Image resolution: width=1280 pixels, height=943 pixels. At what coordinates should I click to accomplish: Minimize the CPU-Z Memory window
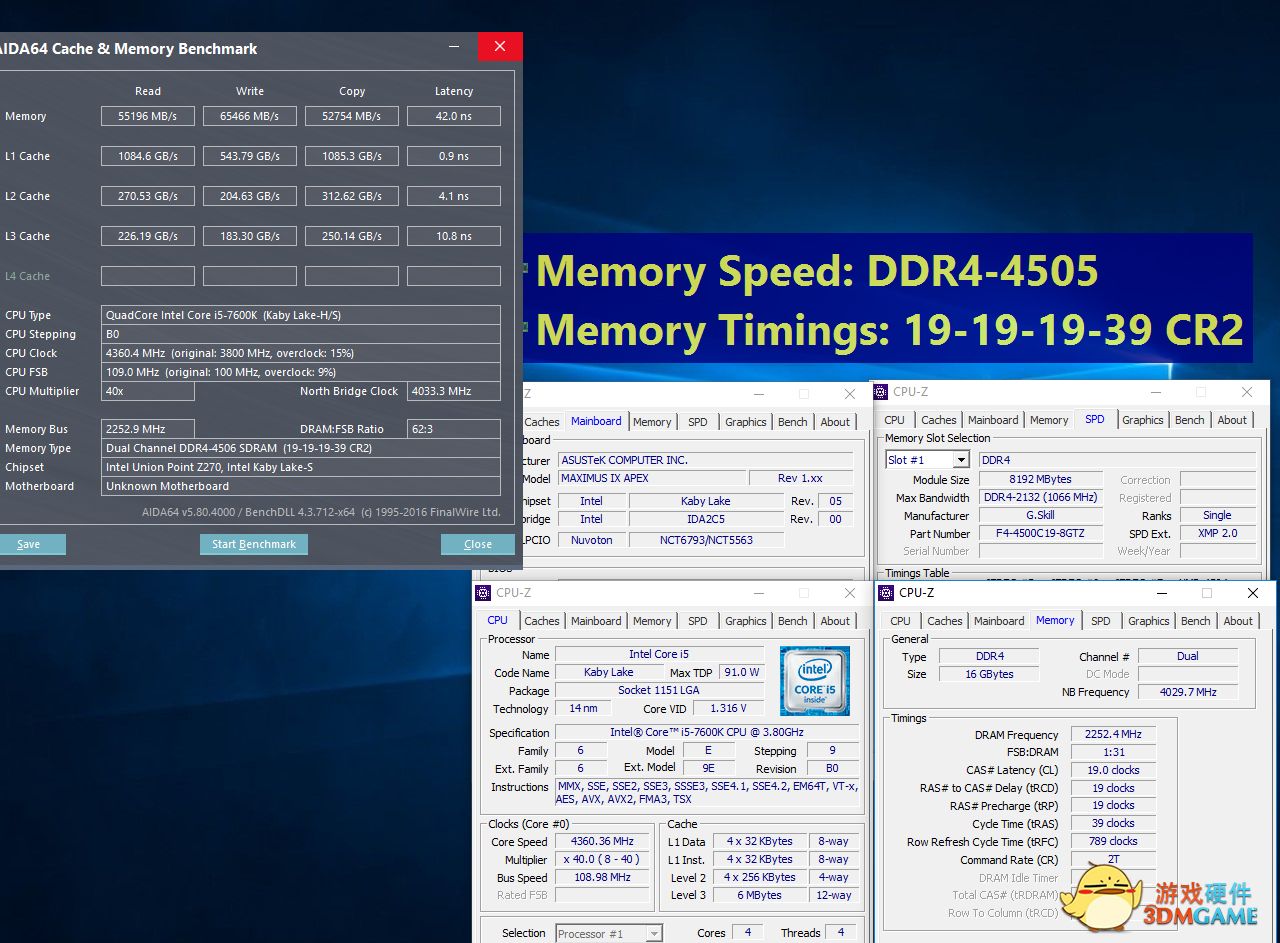coord(1163,593)
